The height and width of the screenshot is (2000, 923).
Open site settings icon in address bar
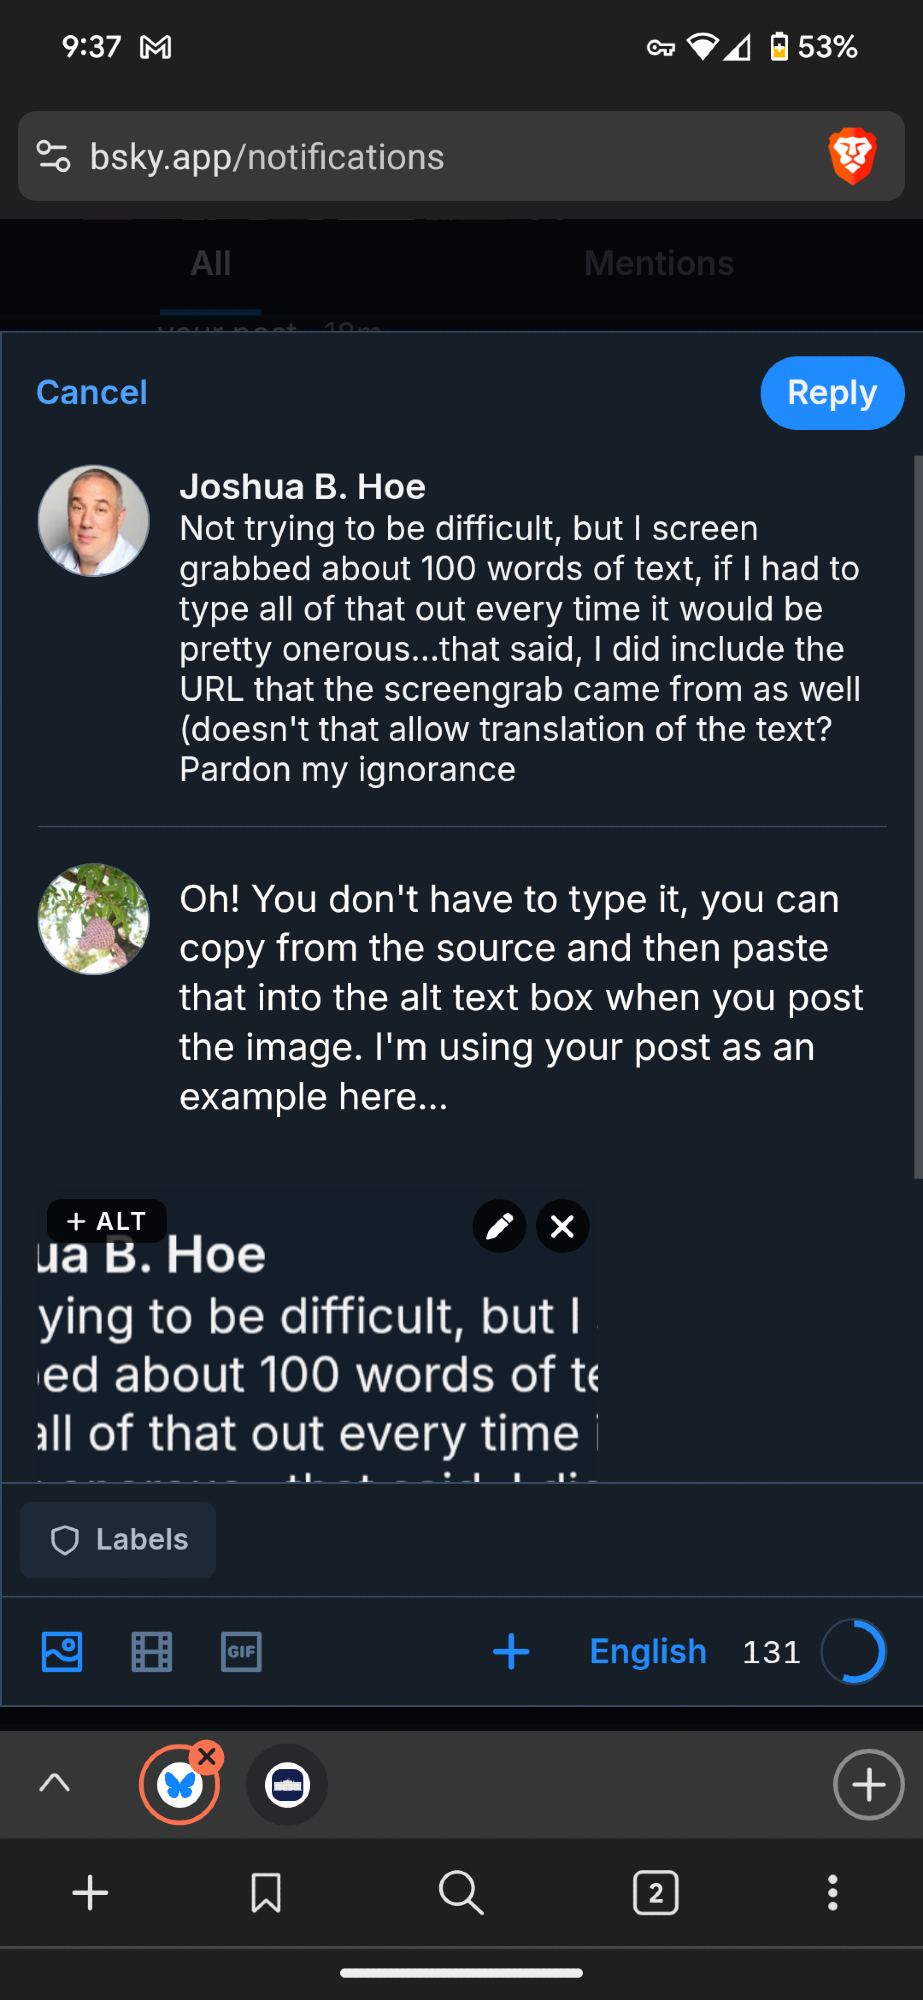(x=53, y=157)
